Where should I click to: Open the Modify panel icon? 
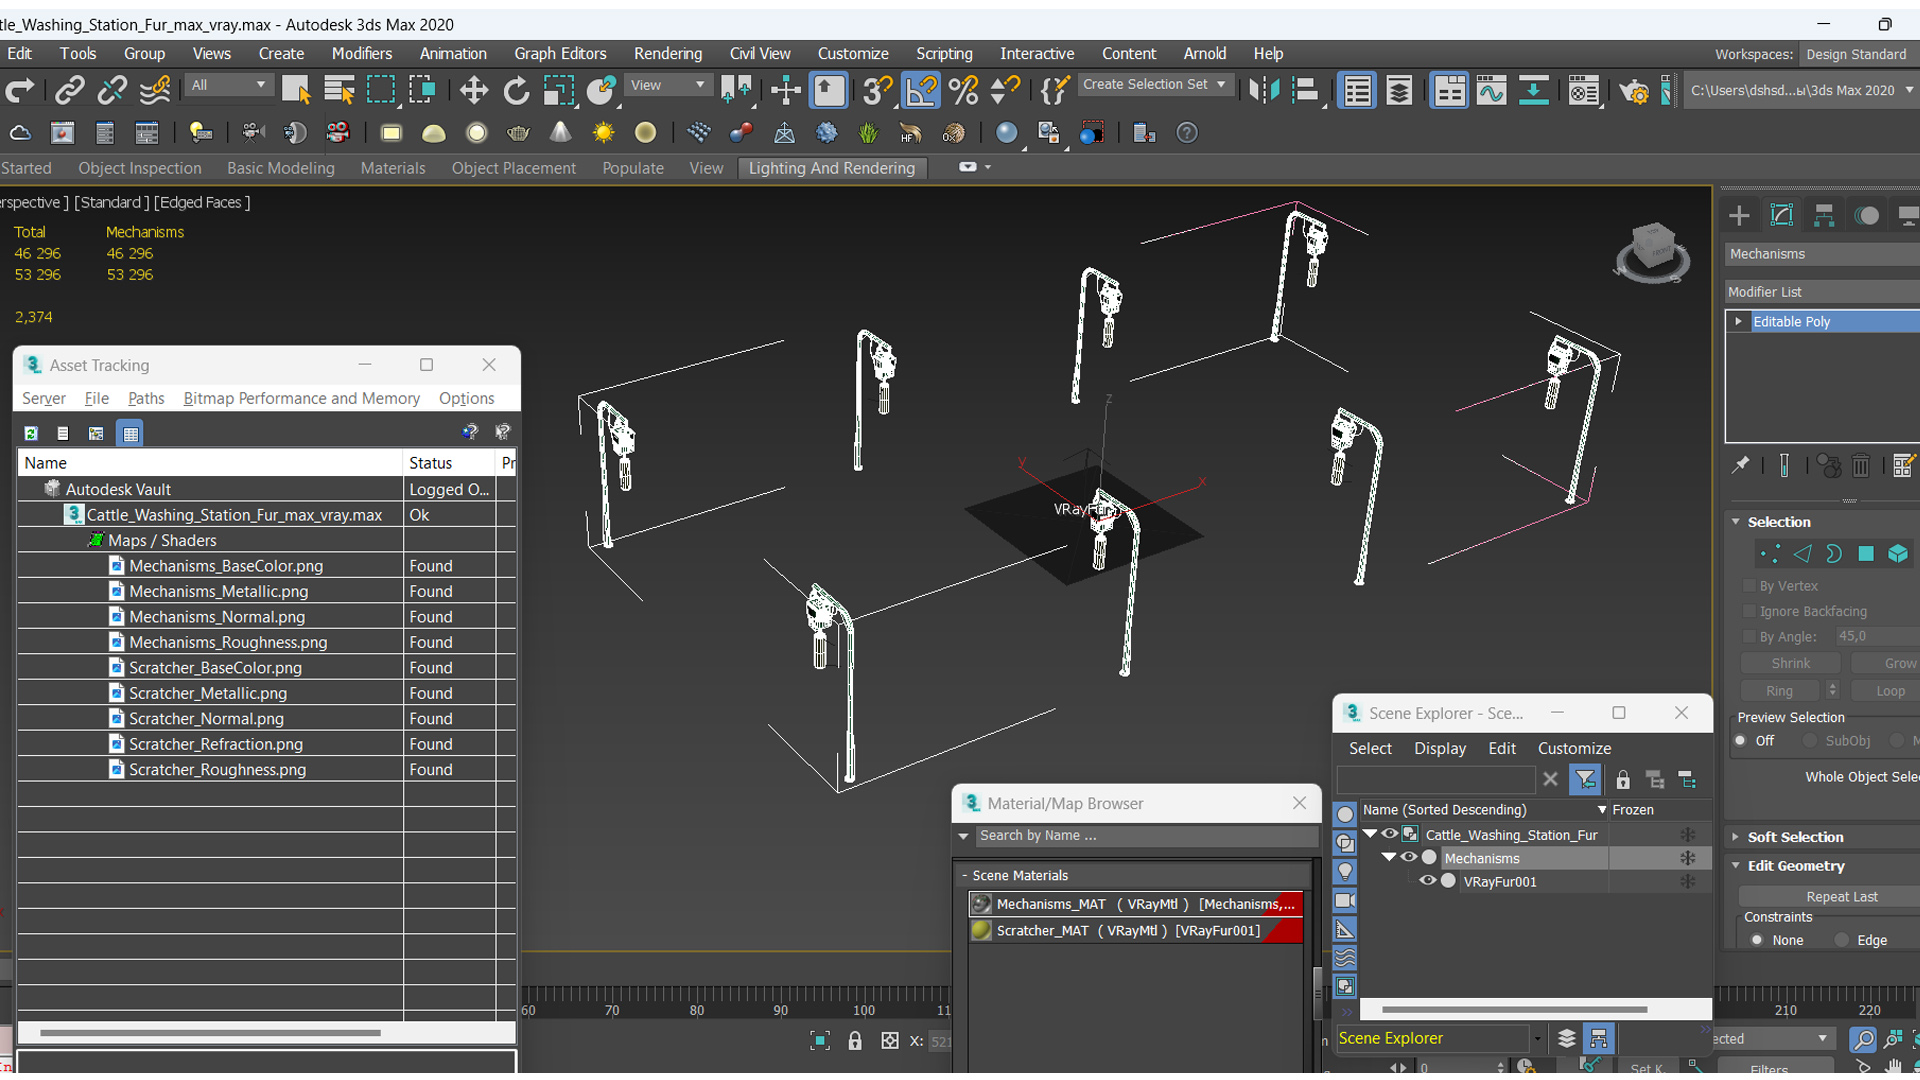(1782, 215)
